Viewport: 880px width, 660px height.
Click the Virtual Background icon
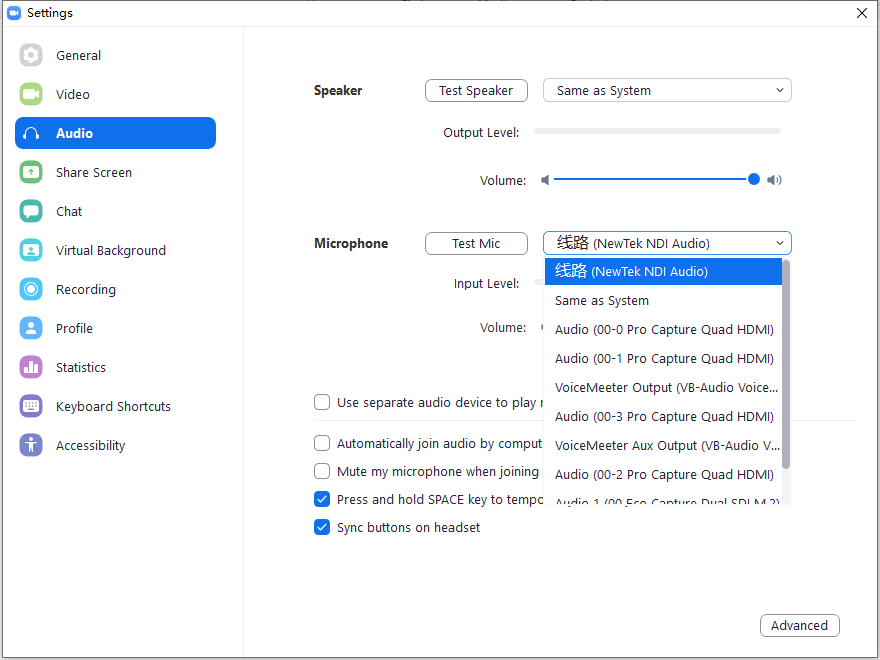[x=31, y=250]
